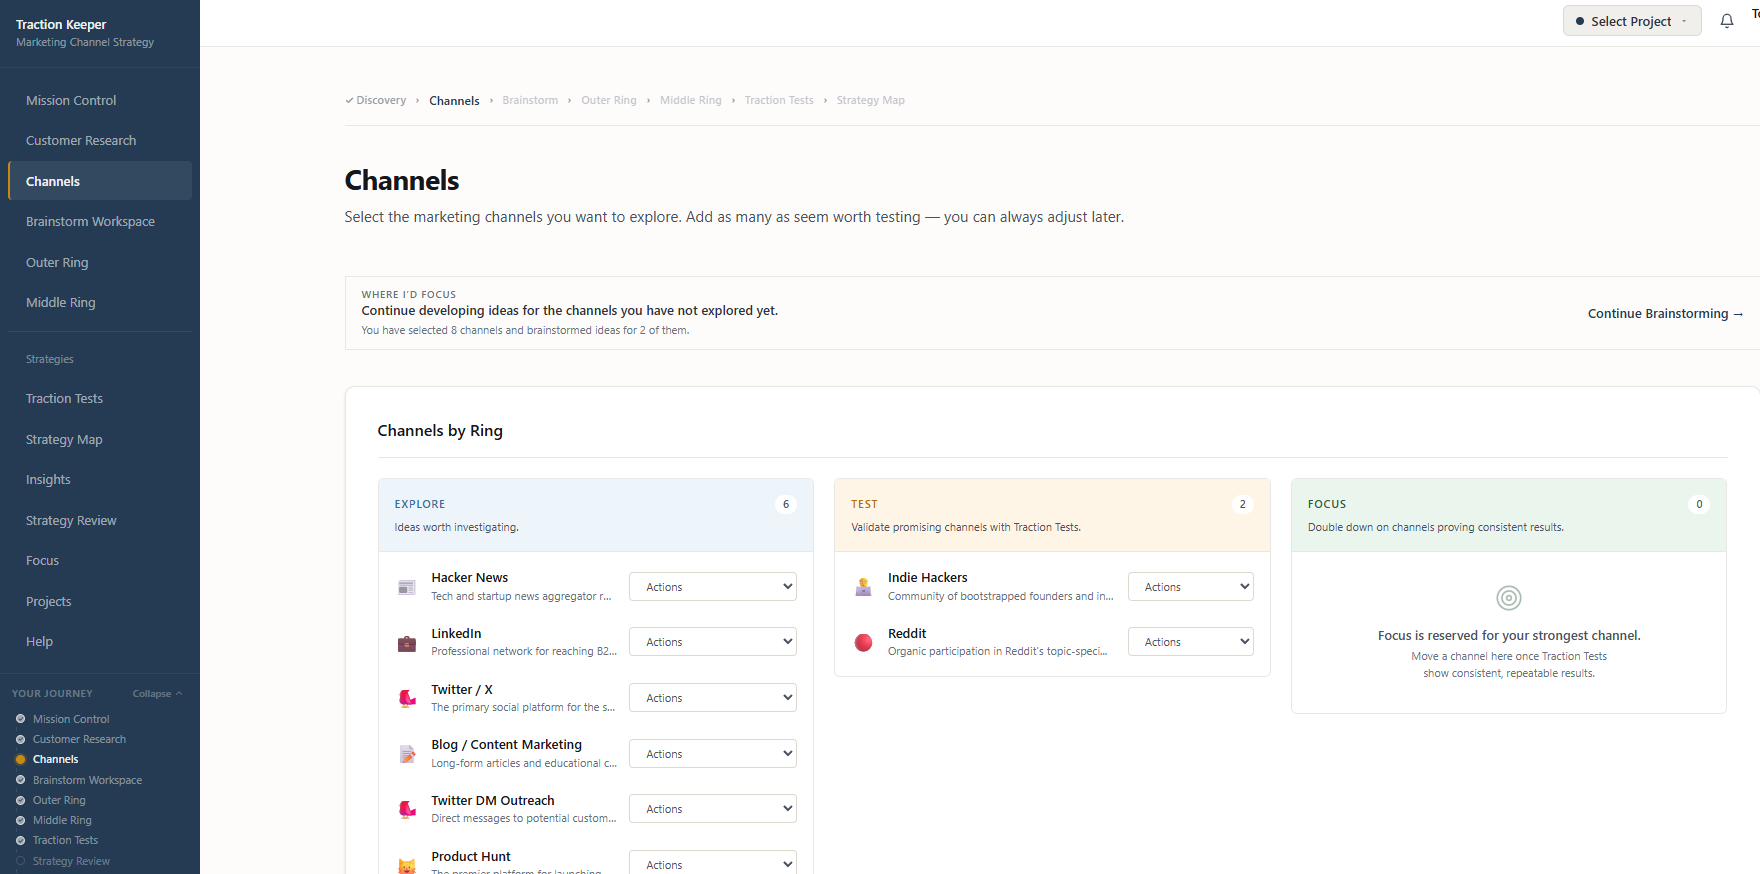
Task: Click orange Channels journey step dot
Action: coord(20,759)
